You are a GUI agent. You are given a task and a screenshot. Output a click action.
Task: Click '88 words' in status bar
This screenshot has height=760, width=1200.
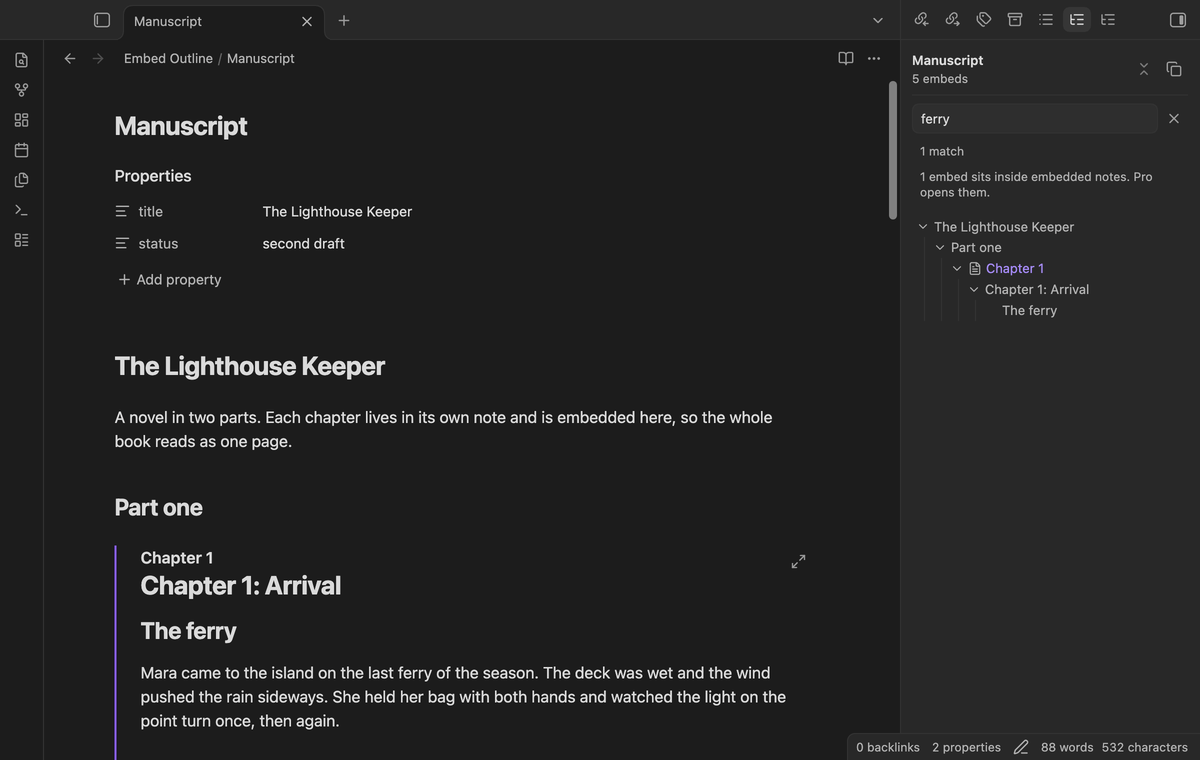(x=1067, y=747)
